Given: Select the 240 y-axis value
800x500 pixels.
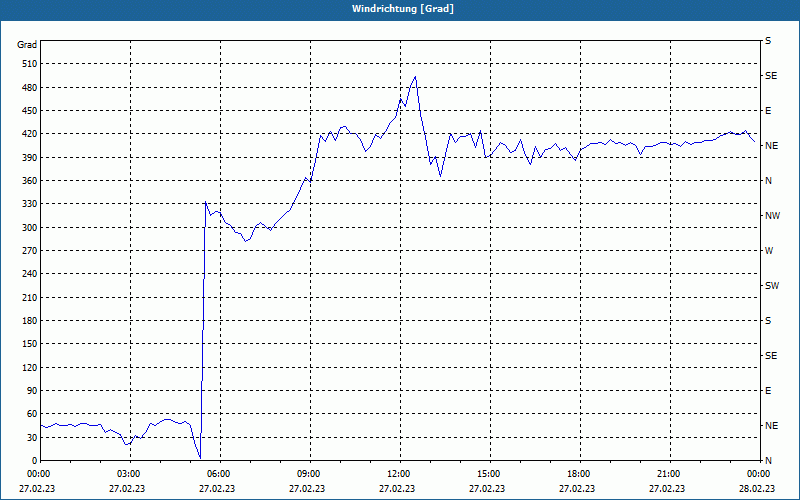Looking at the screenshot, I should pyautogui.click(x=30, y=274).
